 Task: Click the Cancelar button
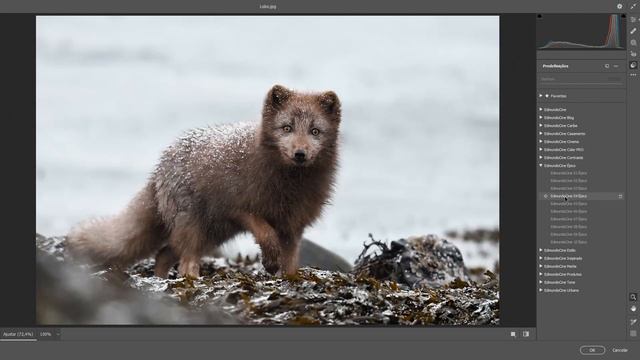pyautogui.click(x=620, y=350)
